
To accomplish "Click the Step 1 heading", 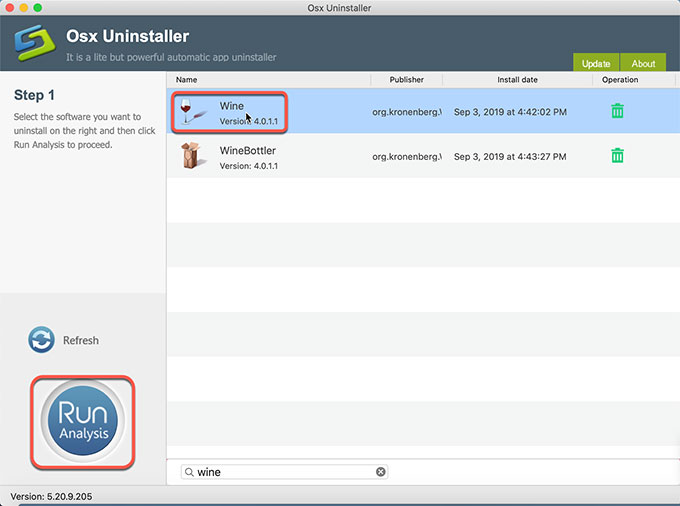I will pyautogui.click(x=34, y=95).
